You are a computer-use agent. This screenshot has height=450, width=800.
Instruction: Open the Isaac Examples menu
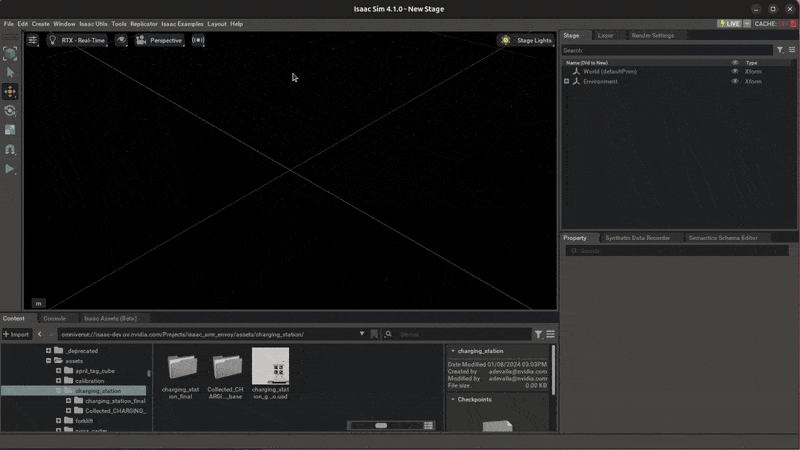182,23
